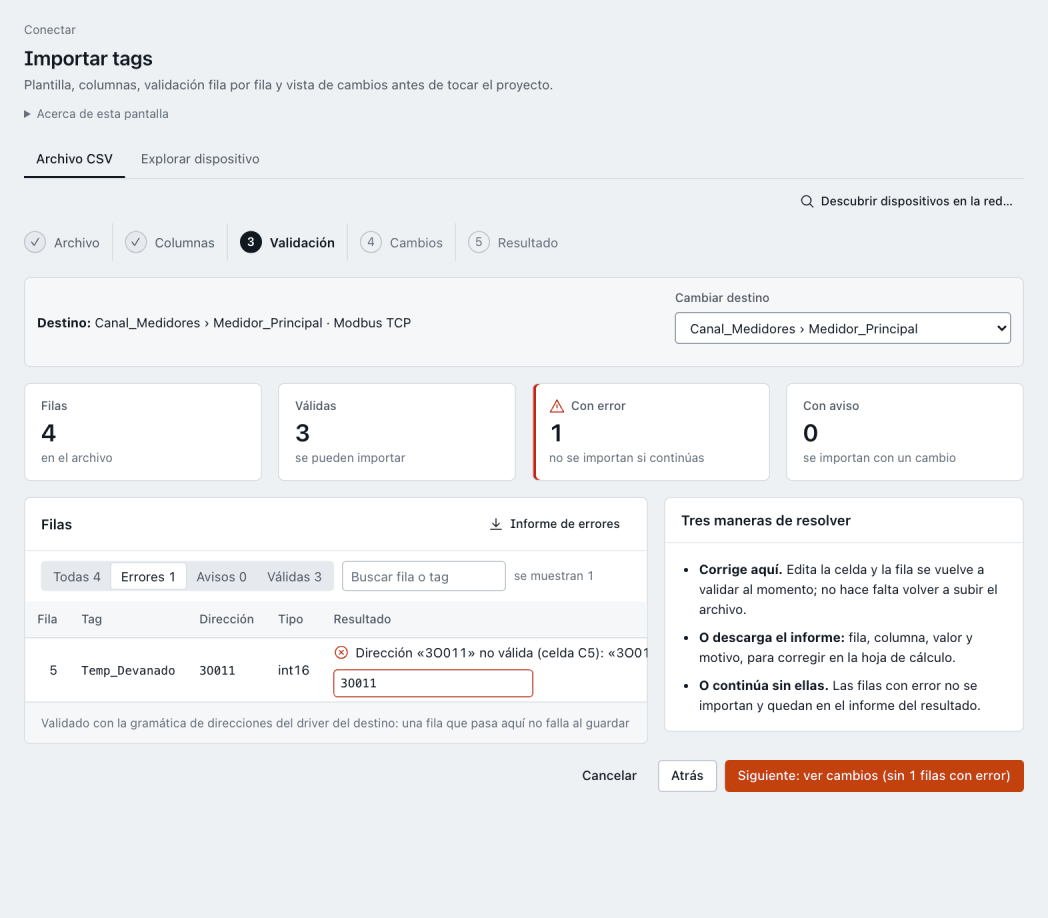Select the Errores 1 filter
This screenshot has width=1048, height=918.
[148, 576]
